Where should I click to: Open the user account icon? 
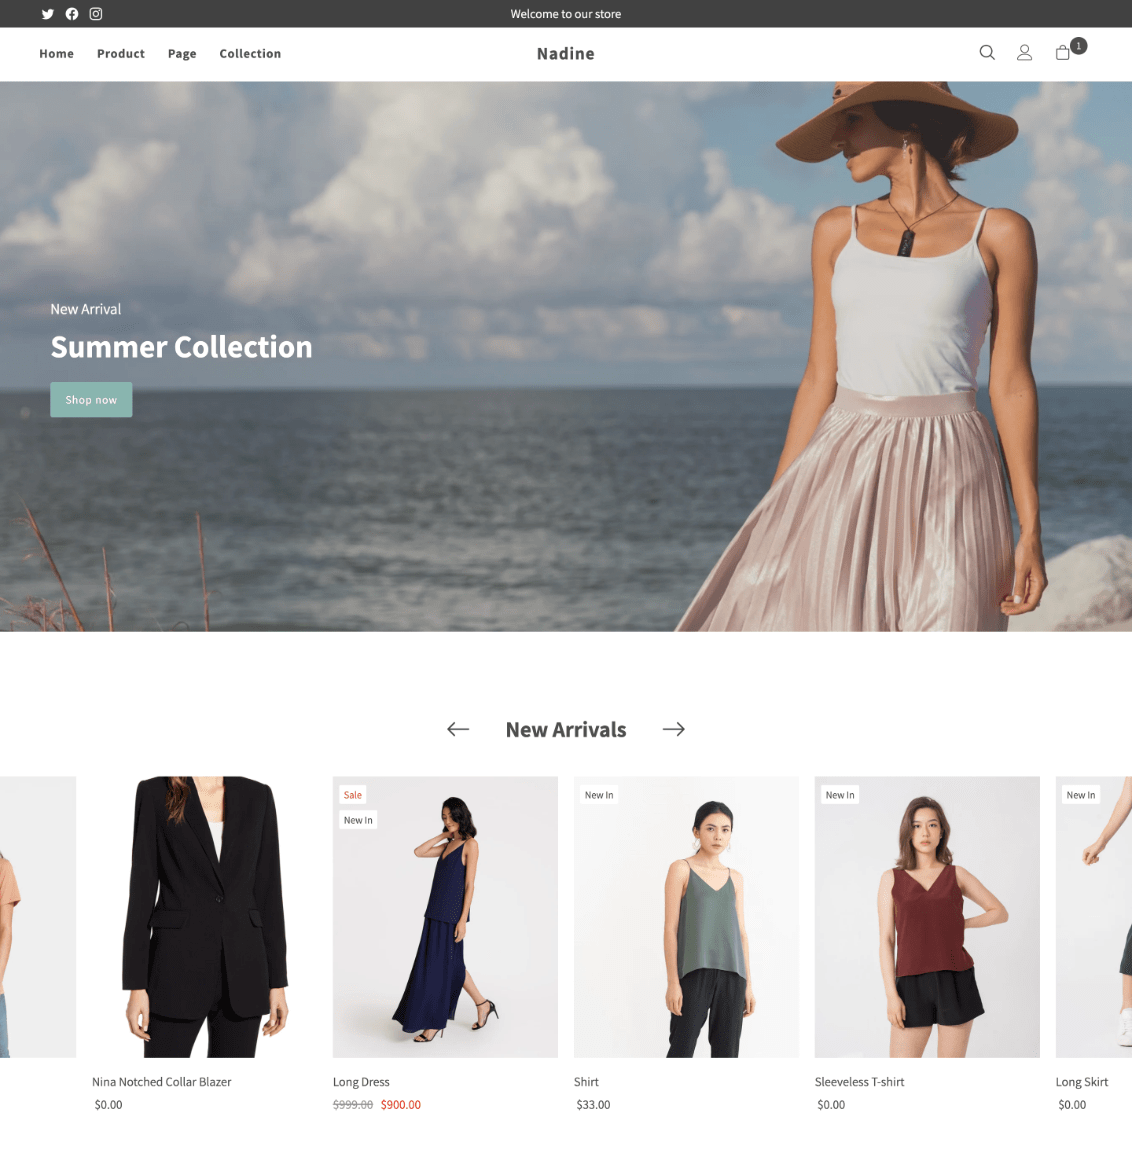1024,53
